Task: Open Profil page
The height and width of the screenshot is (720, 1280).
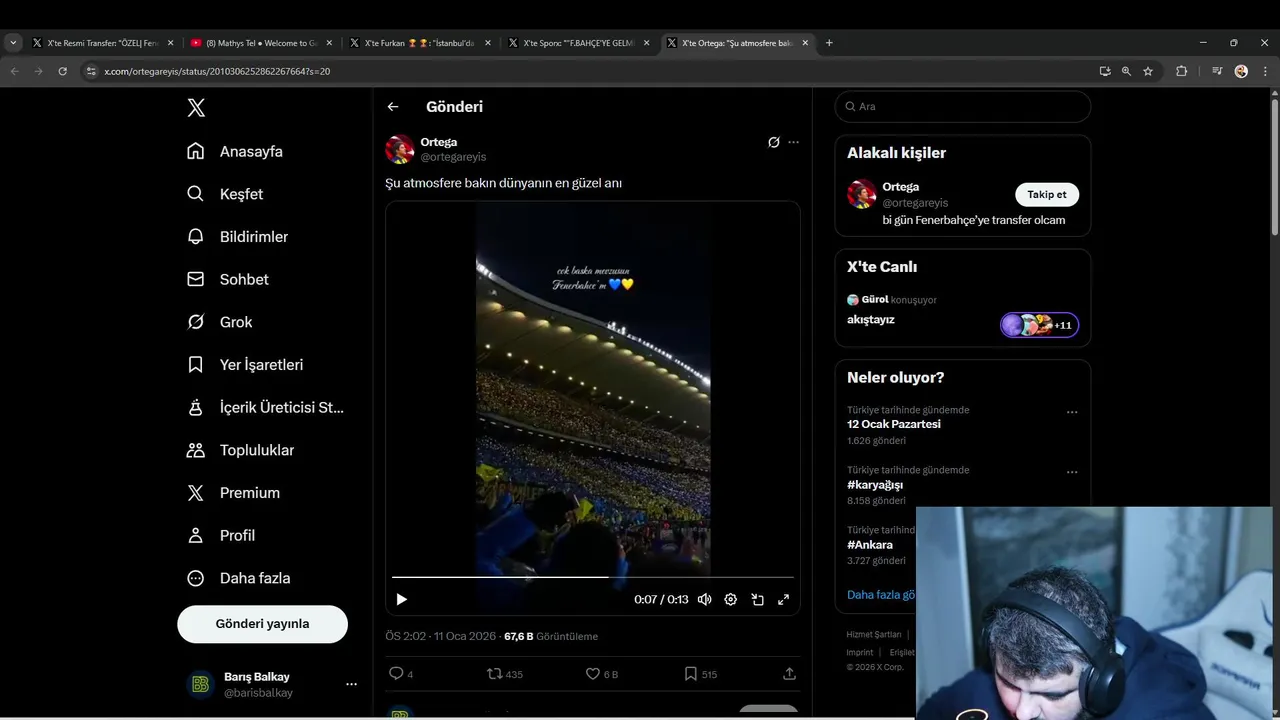Action: tap(221, 536)
